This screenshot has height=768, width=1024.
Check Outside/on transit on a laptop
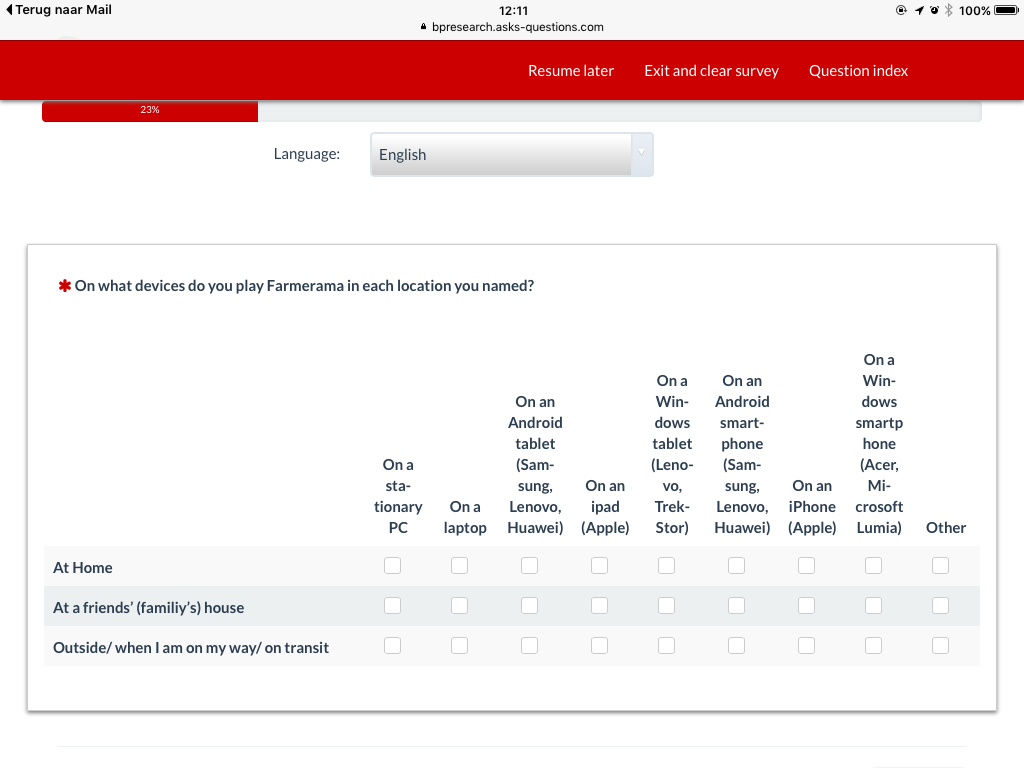coord(460,646)
